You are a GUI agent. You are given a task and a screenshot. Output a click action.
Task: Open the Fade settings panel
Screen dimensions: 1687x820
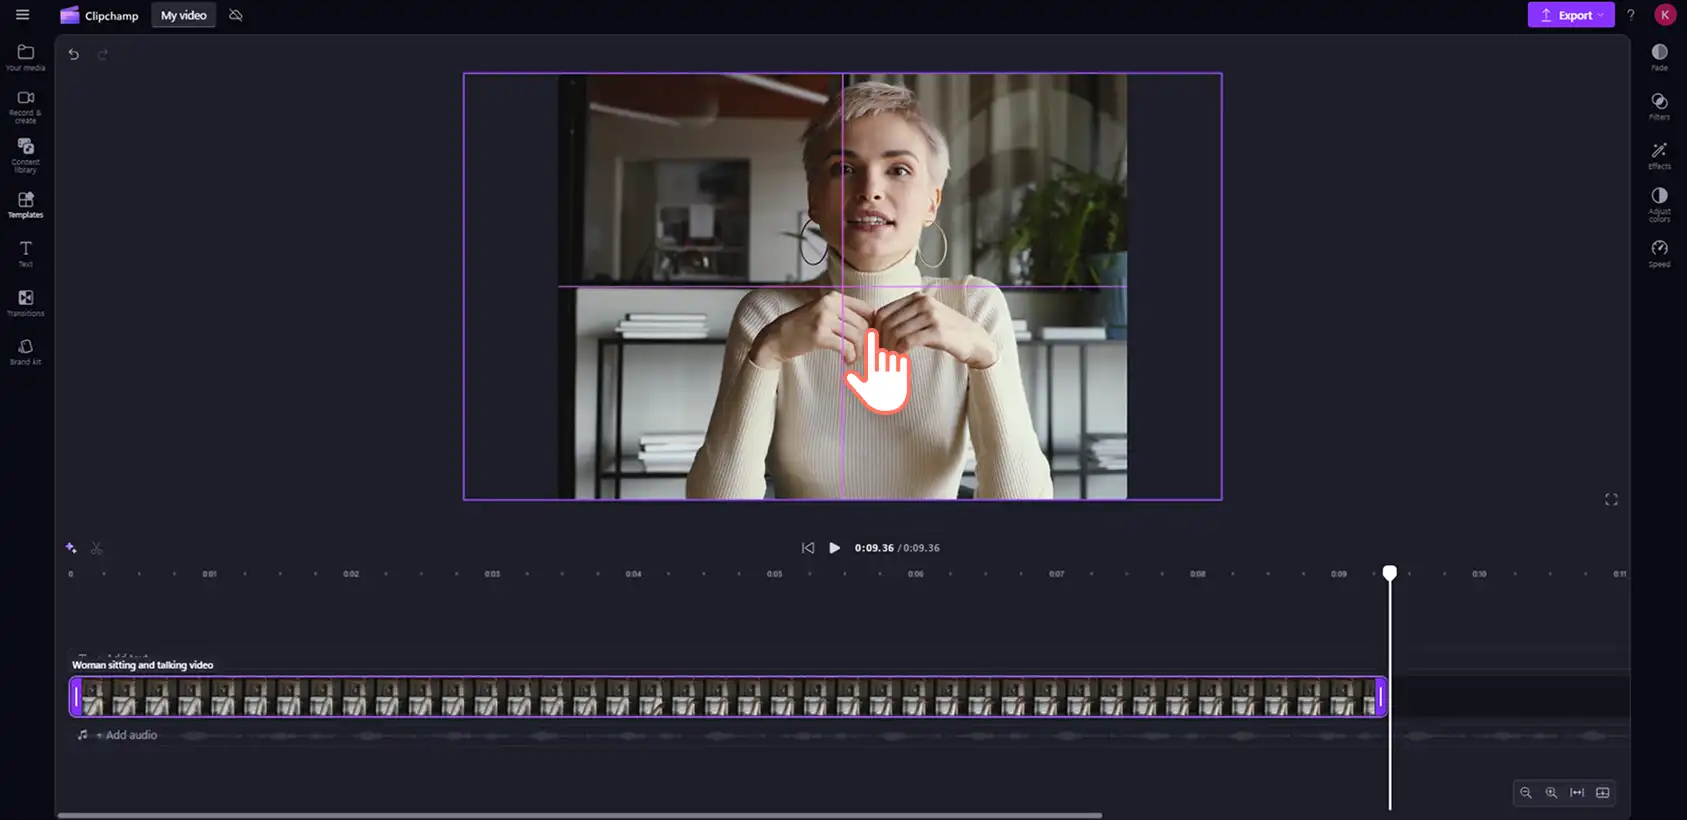pos(1659,57)
